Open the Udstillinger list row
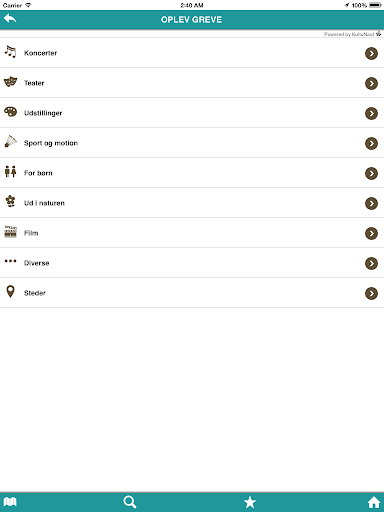The image size is (384, 512). (192, 113)
